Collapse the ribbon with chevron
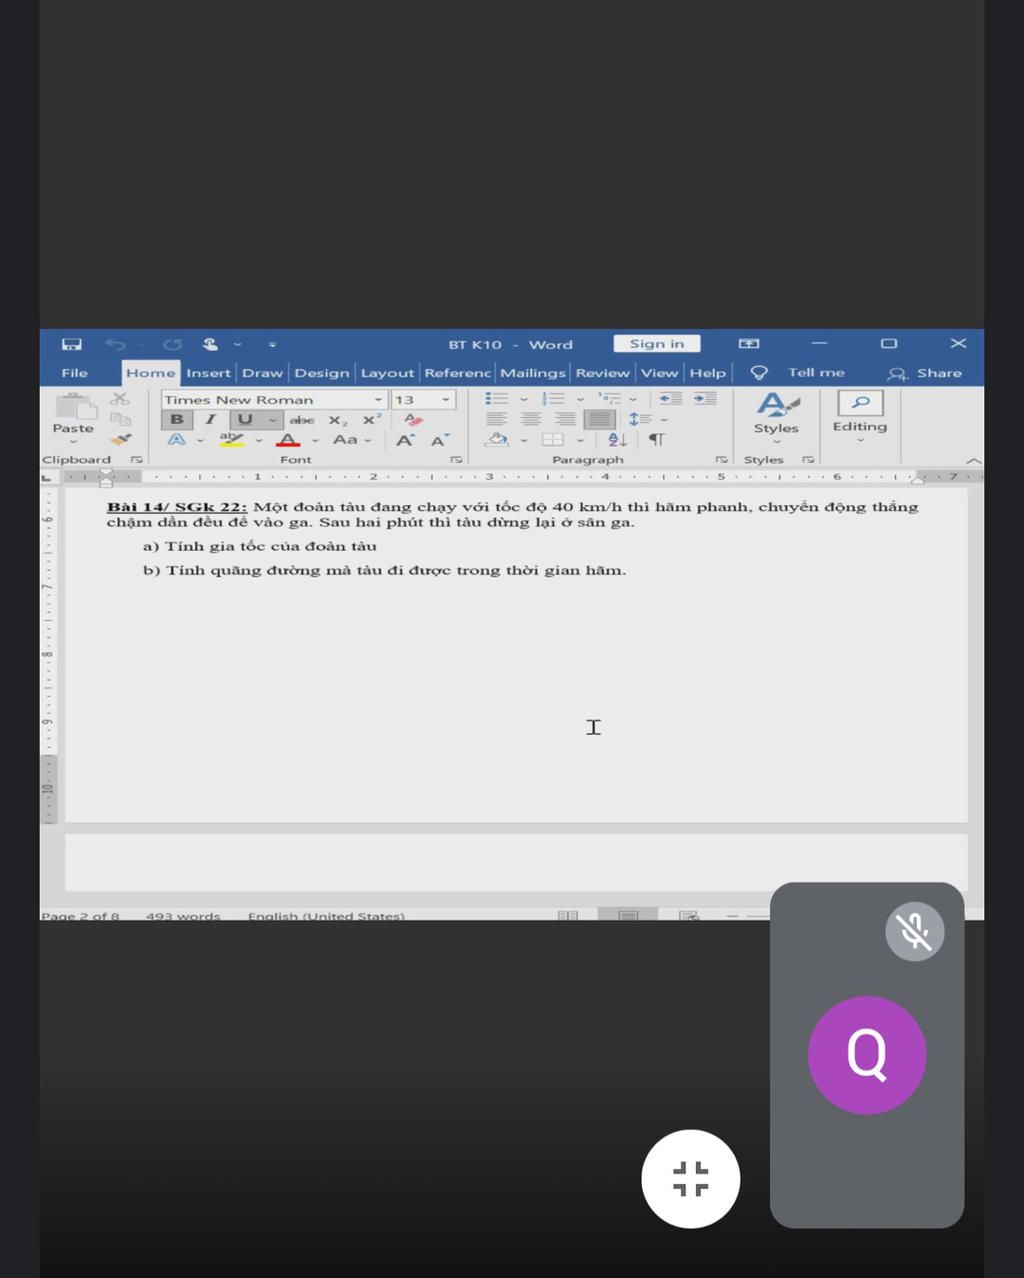Screen dimensions: 1024x1278 click(973, 460)
